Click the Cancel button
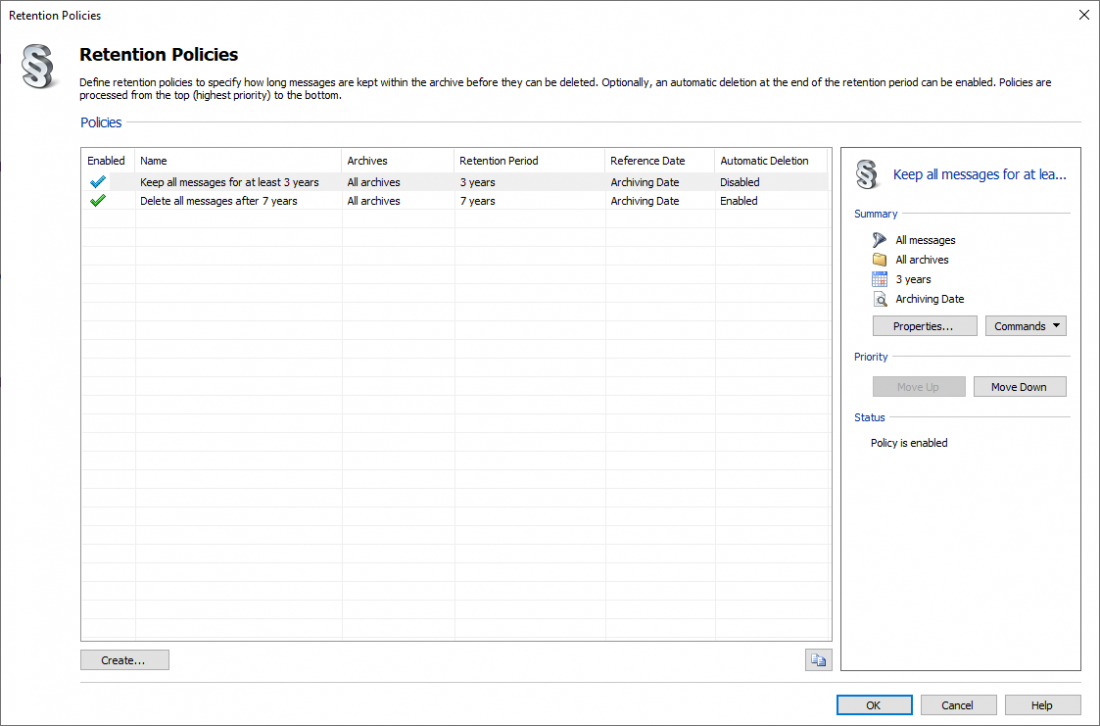Viewport: 1100px width, 726px height. coord(958,705)
